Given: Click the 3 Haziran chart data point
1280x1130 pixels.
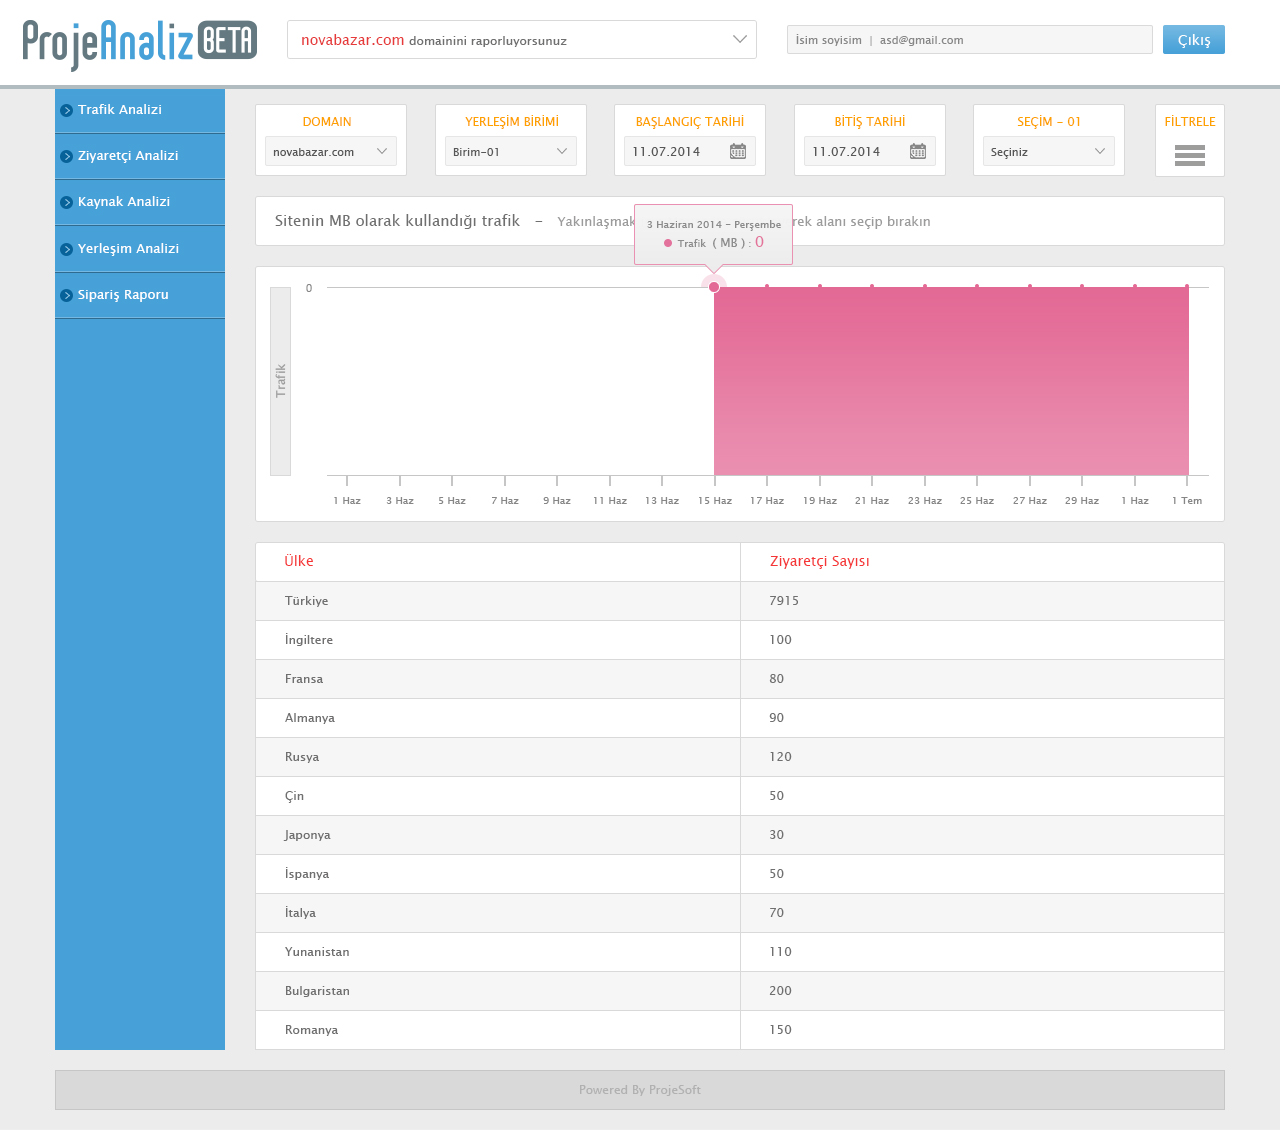Looking at the screenshot, I should (x=714, y=287).
